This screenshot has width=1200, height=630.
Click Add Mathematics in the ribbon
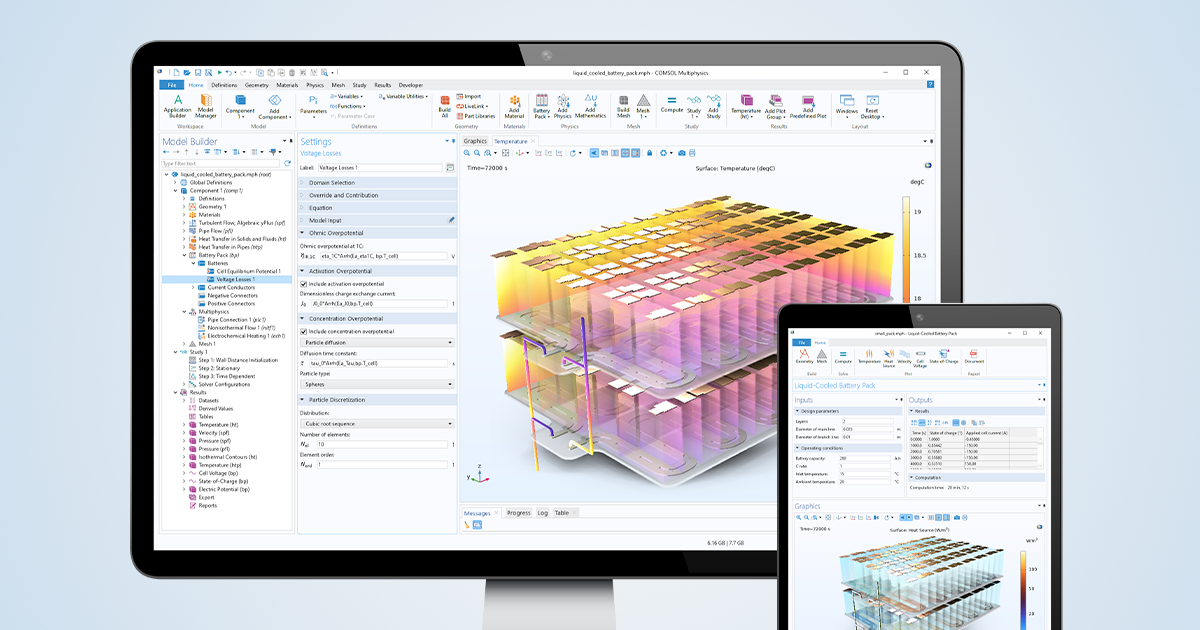pos(590,106)
